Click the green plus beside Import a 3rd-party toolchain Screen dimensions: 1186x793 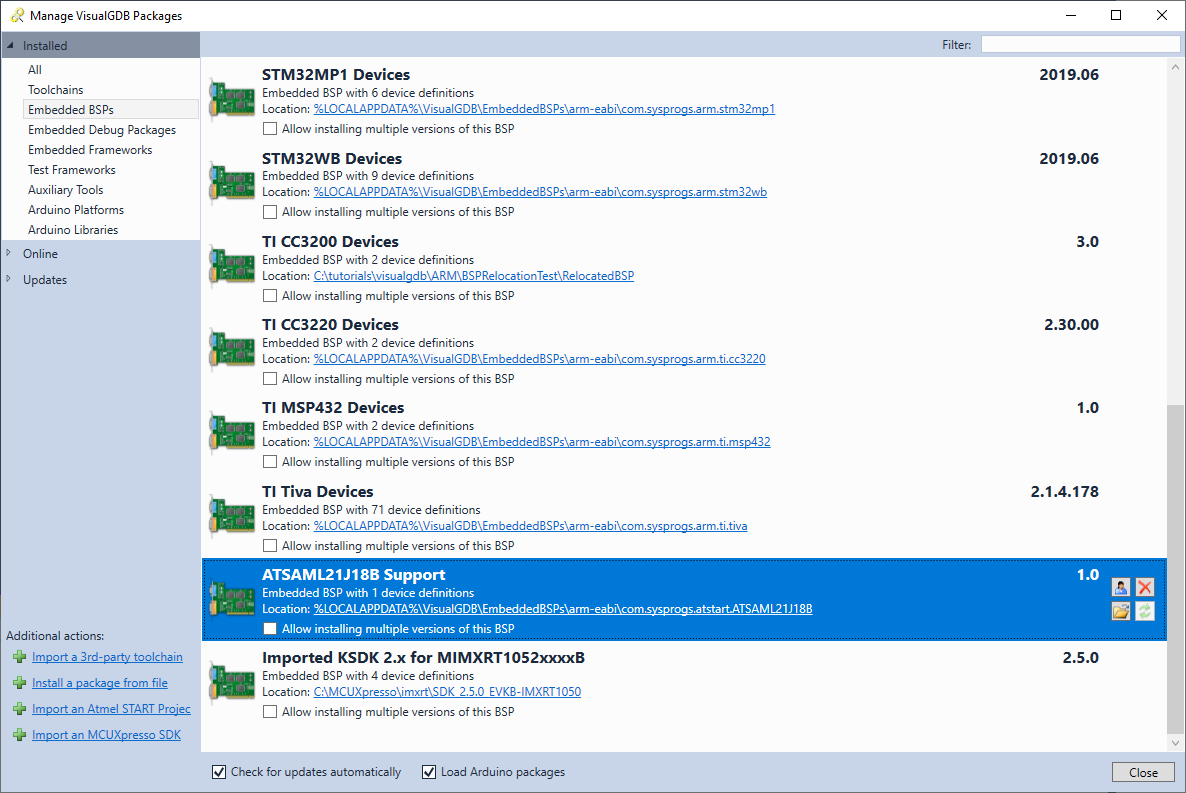point(20,658)
